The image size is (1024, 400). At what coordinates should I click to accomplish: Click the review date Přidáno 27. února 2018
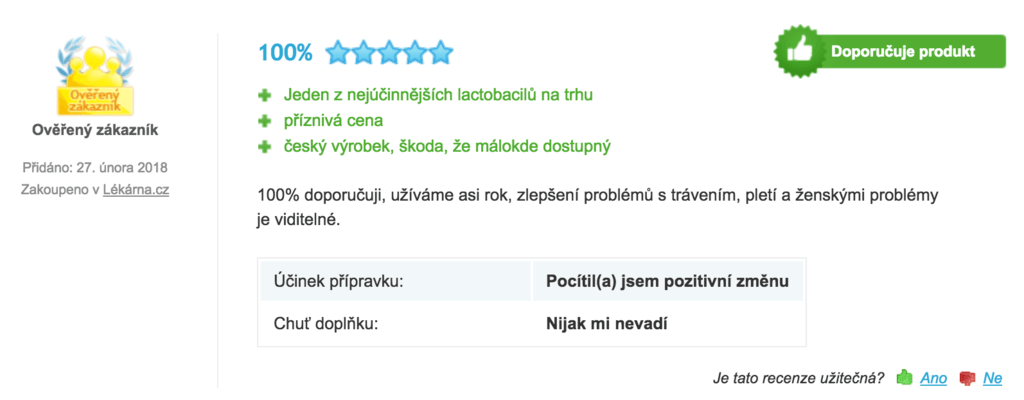point(95,167)
